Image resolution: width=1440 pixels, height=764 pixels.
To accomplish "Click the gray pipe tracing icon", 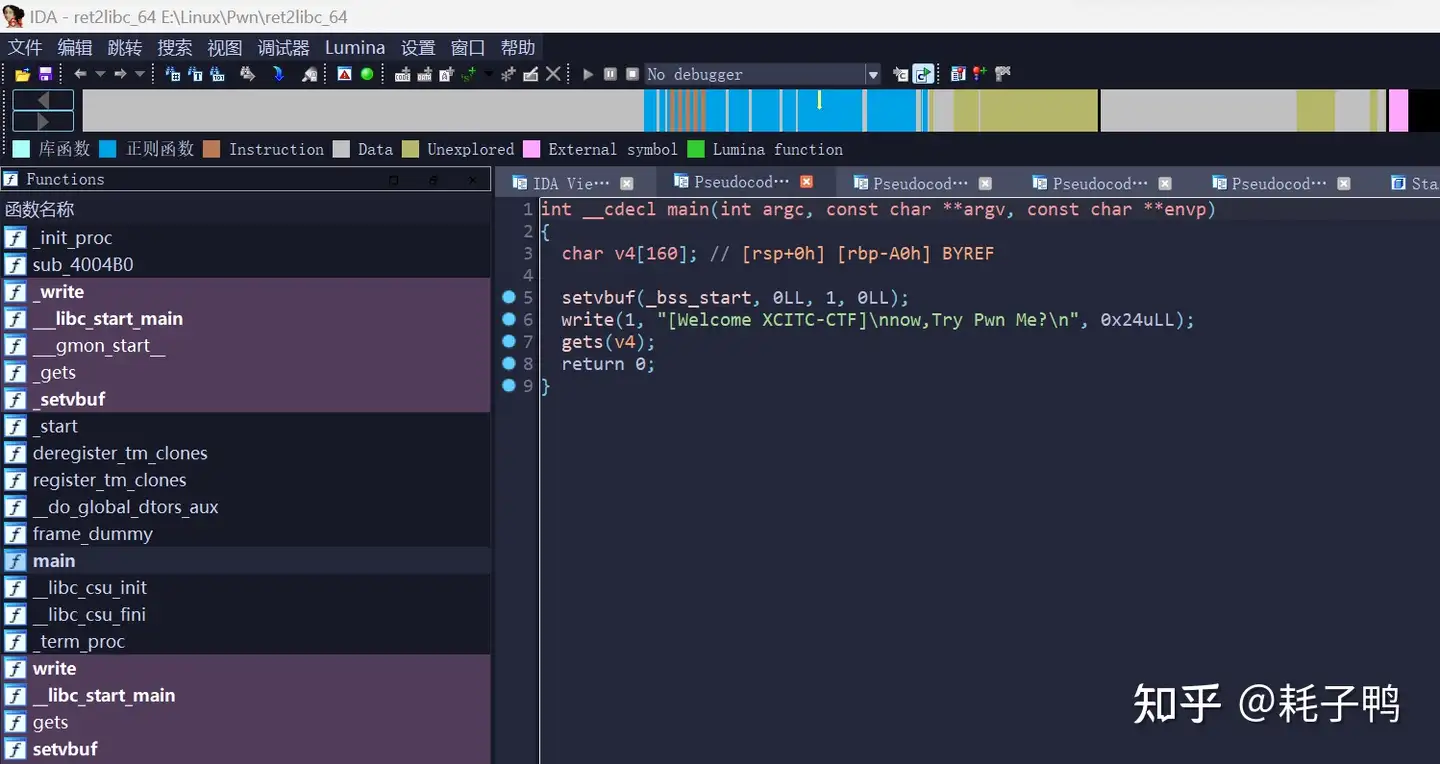I will 1003,74.
